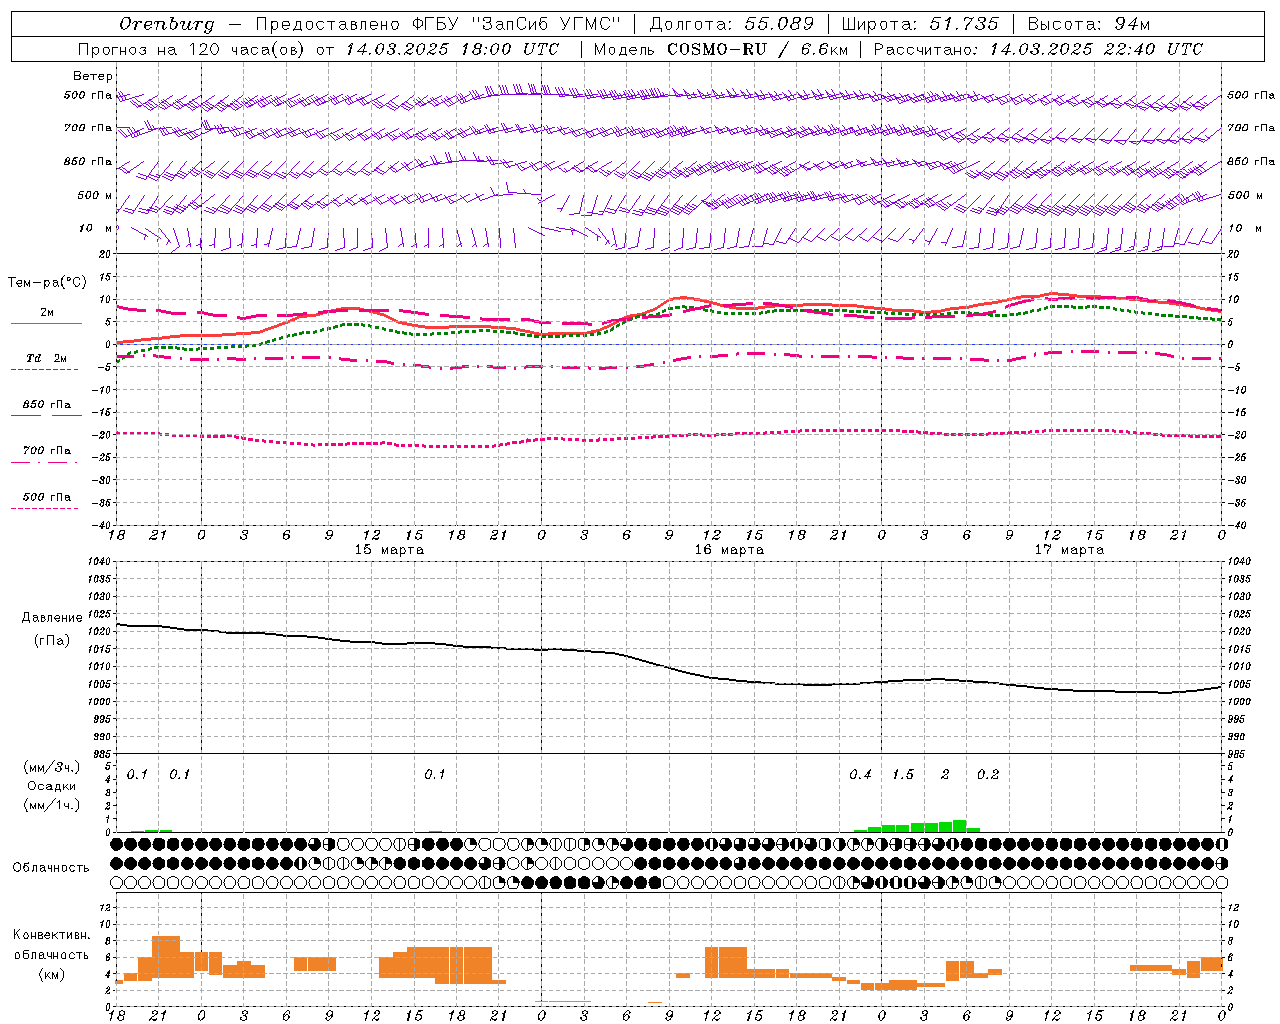Click the '0.4' precipitation amount
This screenshot has height=1024, width=1280.
860,775
